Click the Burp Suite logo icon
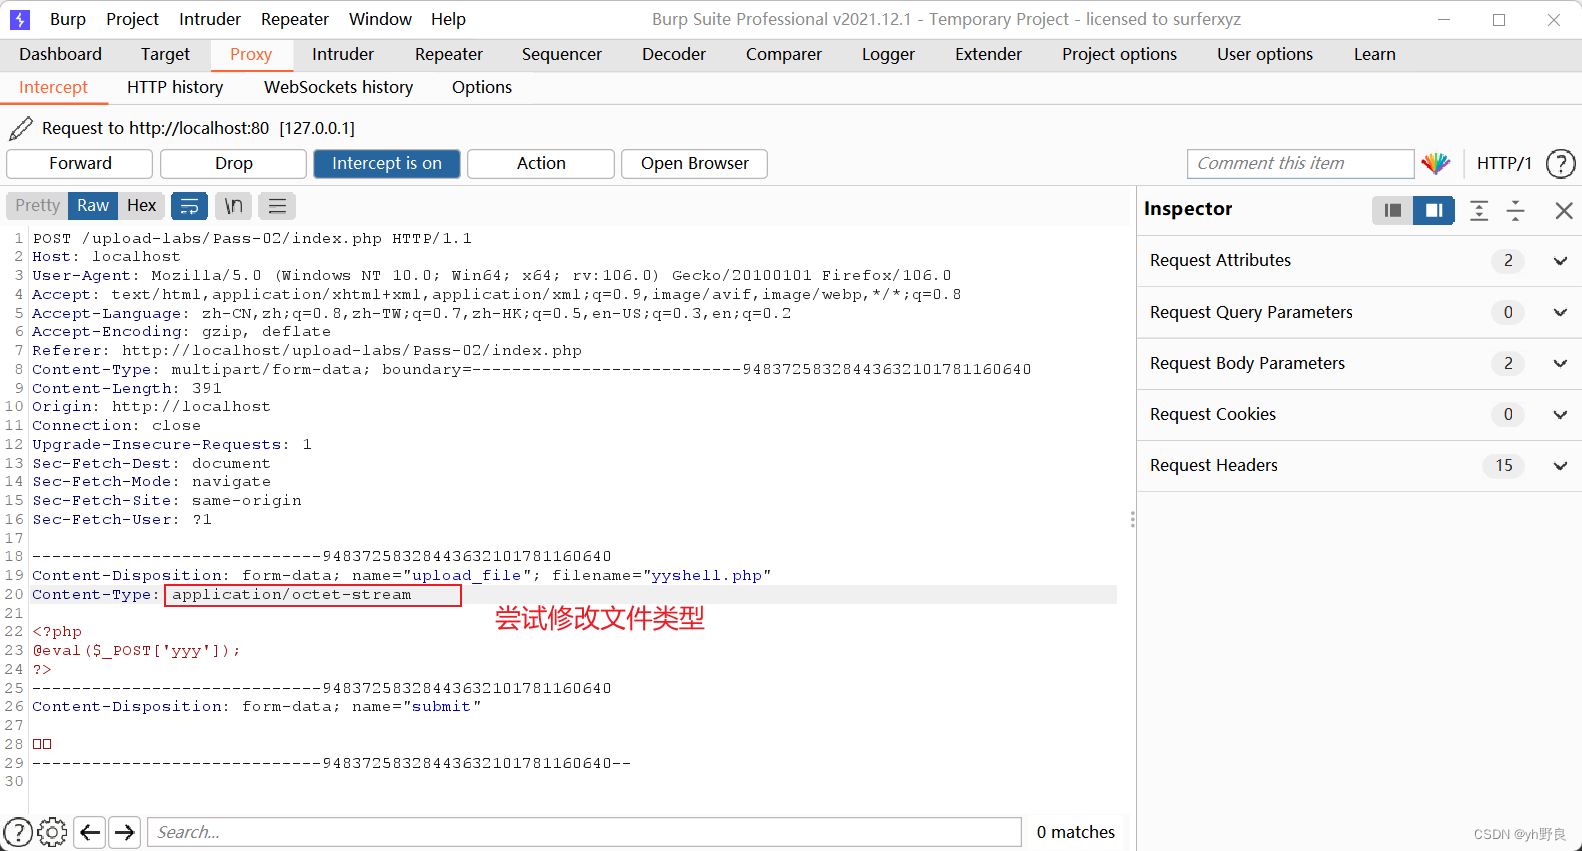 [x=20, y=19]
